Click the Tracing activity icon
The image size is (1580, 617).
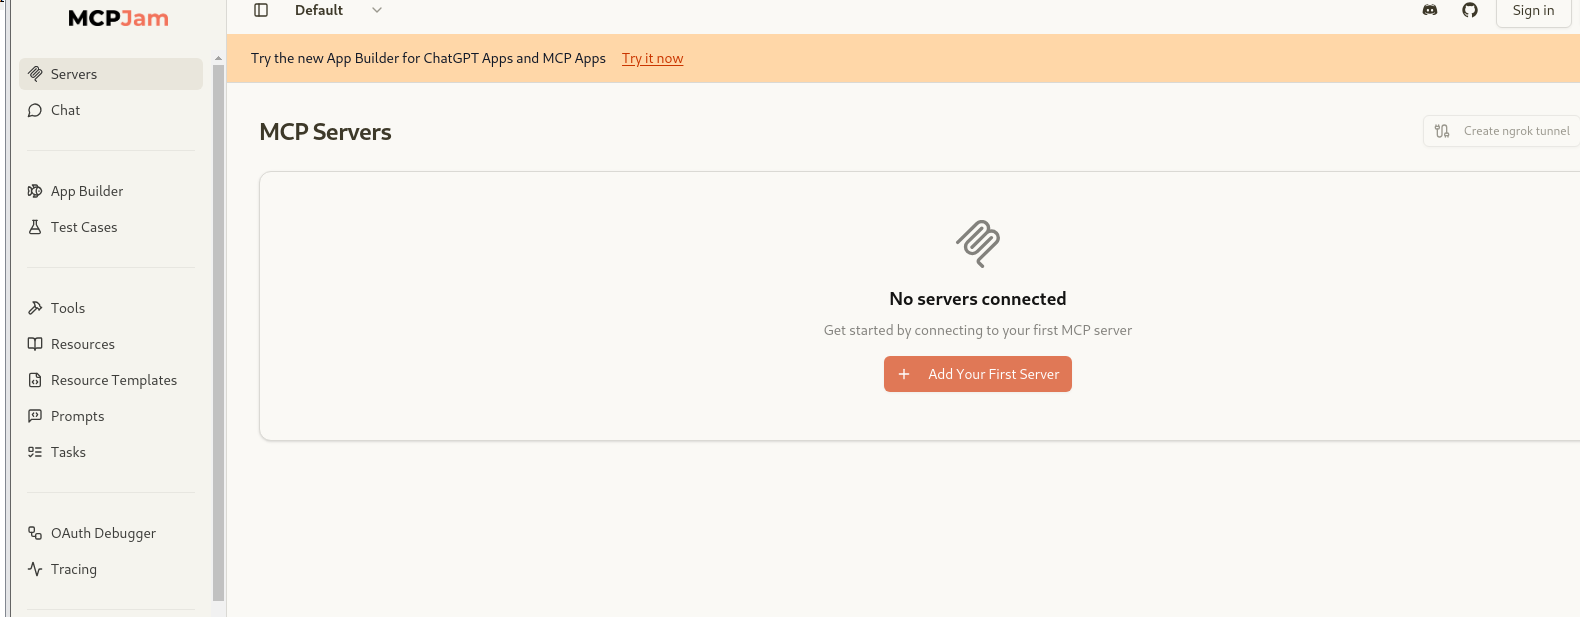[x=35, y=569]
